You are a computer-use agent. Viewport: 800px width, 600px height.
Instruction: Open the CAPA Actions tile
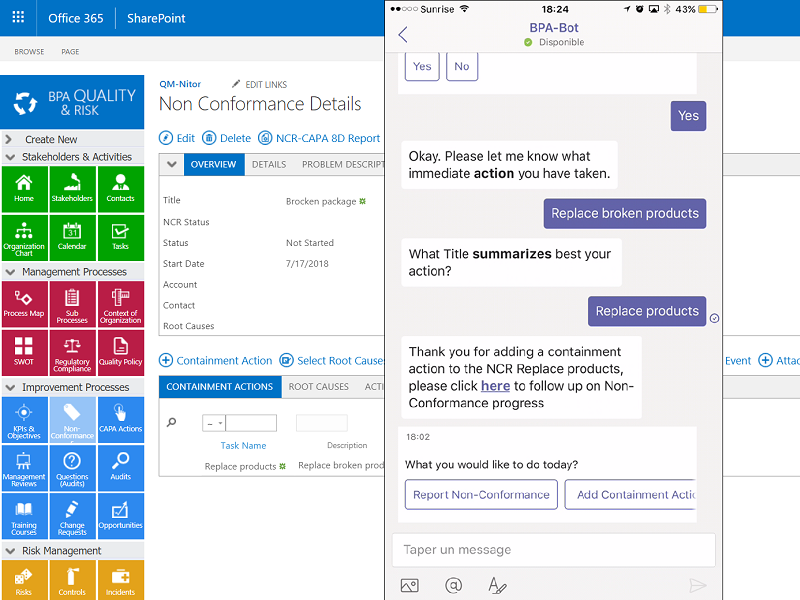tap(120, 419)
